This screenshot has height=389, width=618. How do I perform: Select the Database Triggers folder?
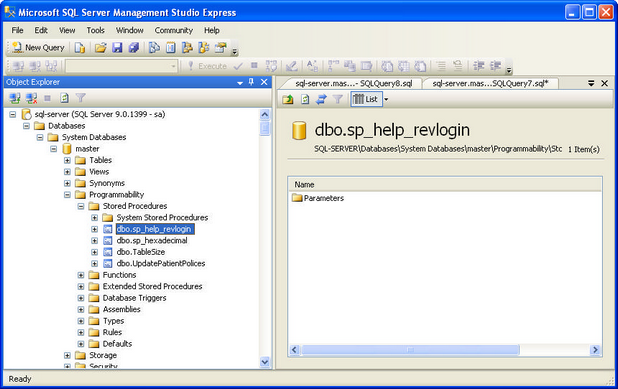pyautogui.click(x=134, y=298)
